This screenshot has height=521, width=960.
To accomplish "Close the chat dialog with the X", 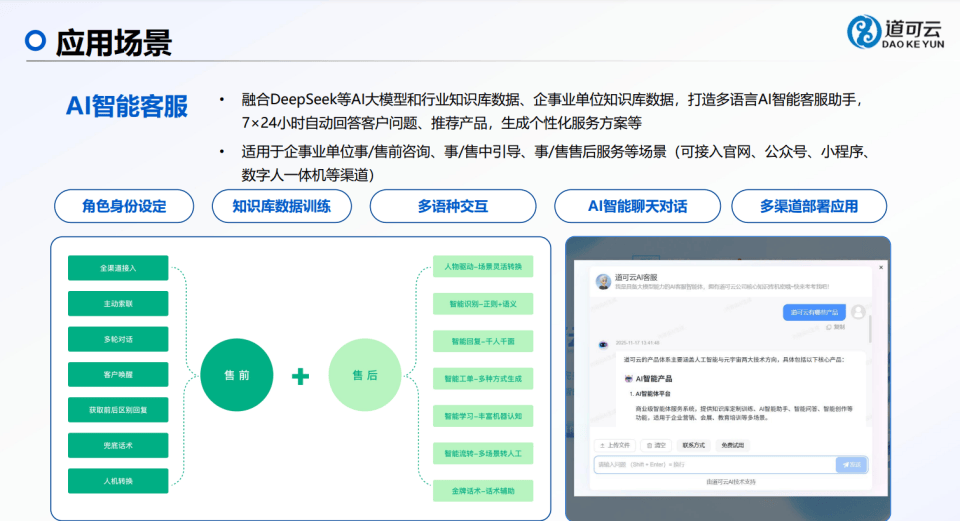I will pyautogui.click(x=880, y=267).
